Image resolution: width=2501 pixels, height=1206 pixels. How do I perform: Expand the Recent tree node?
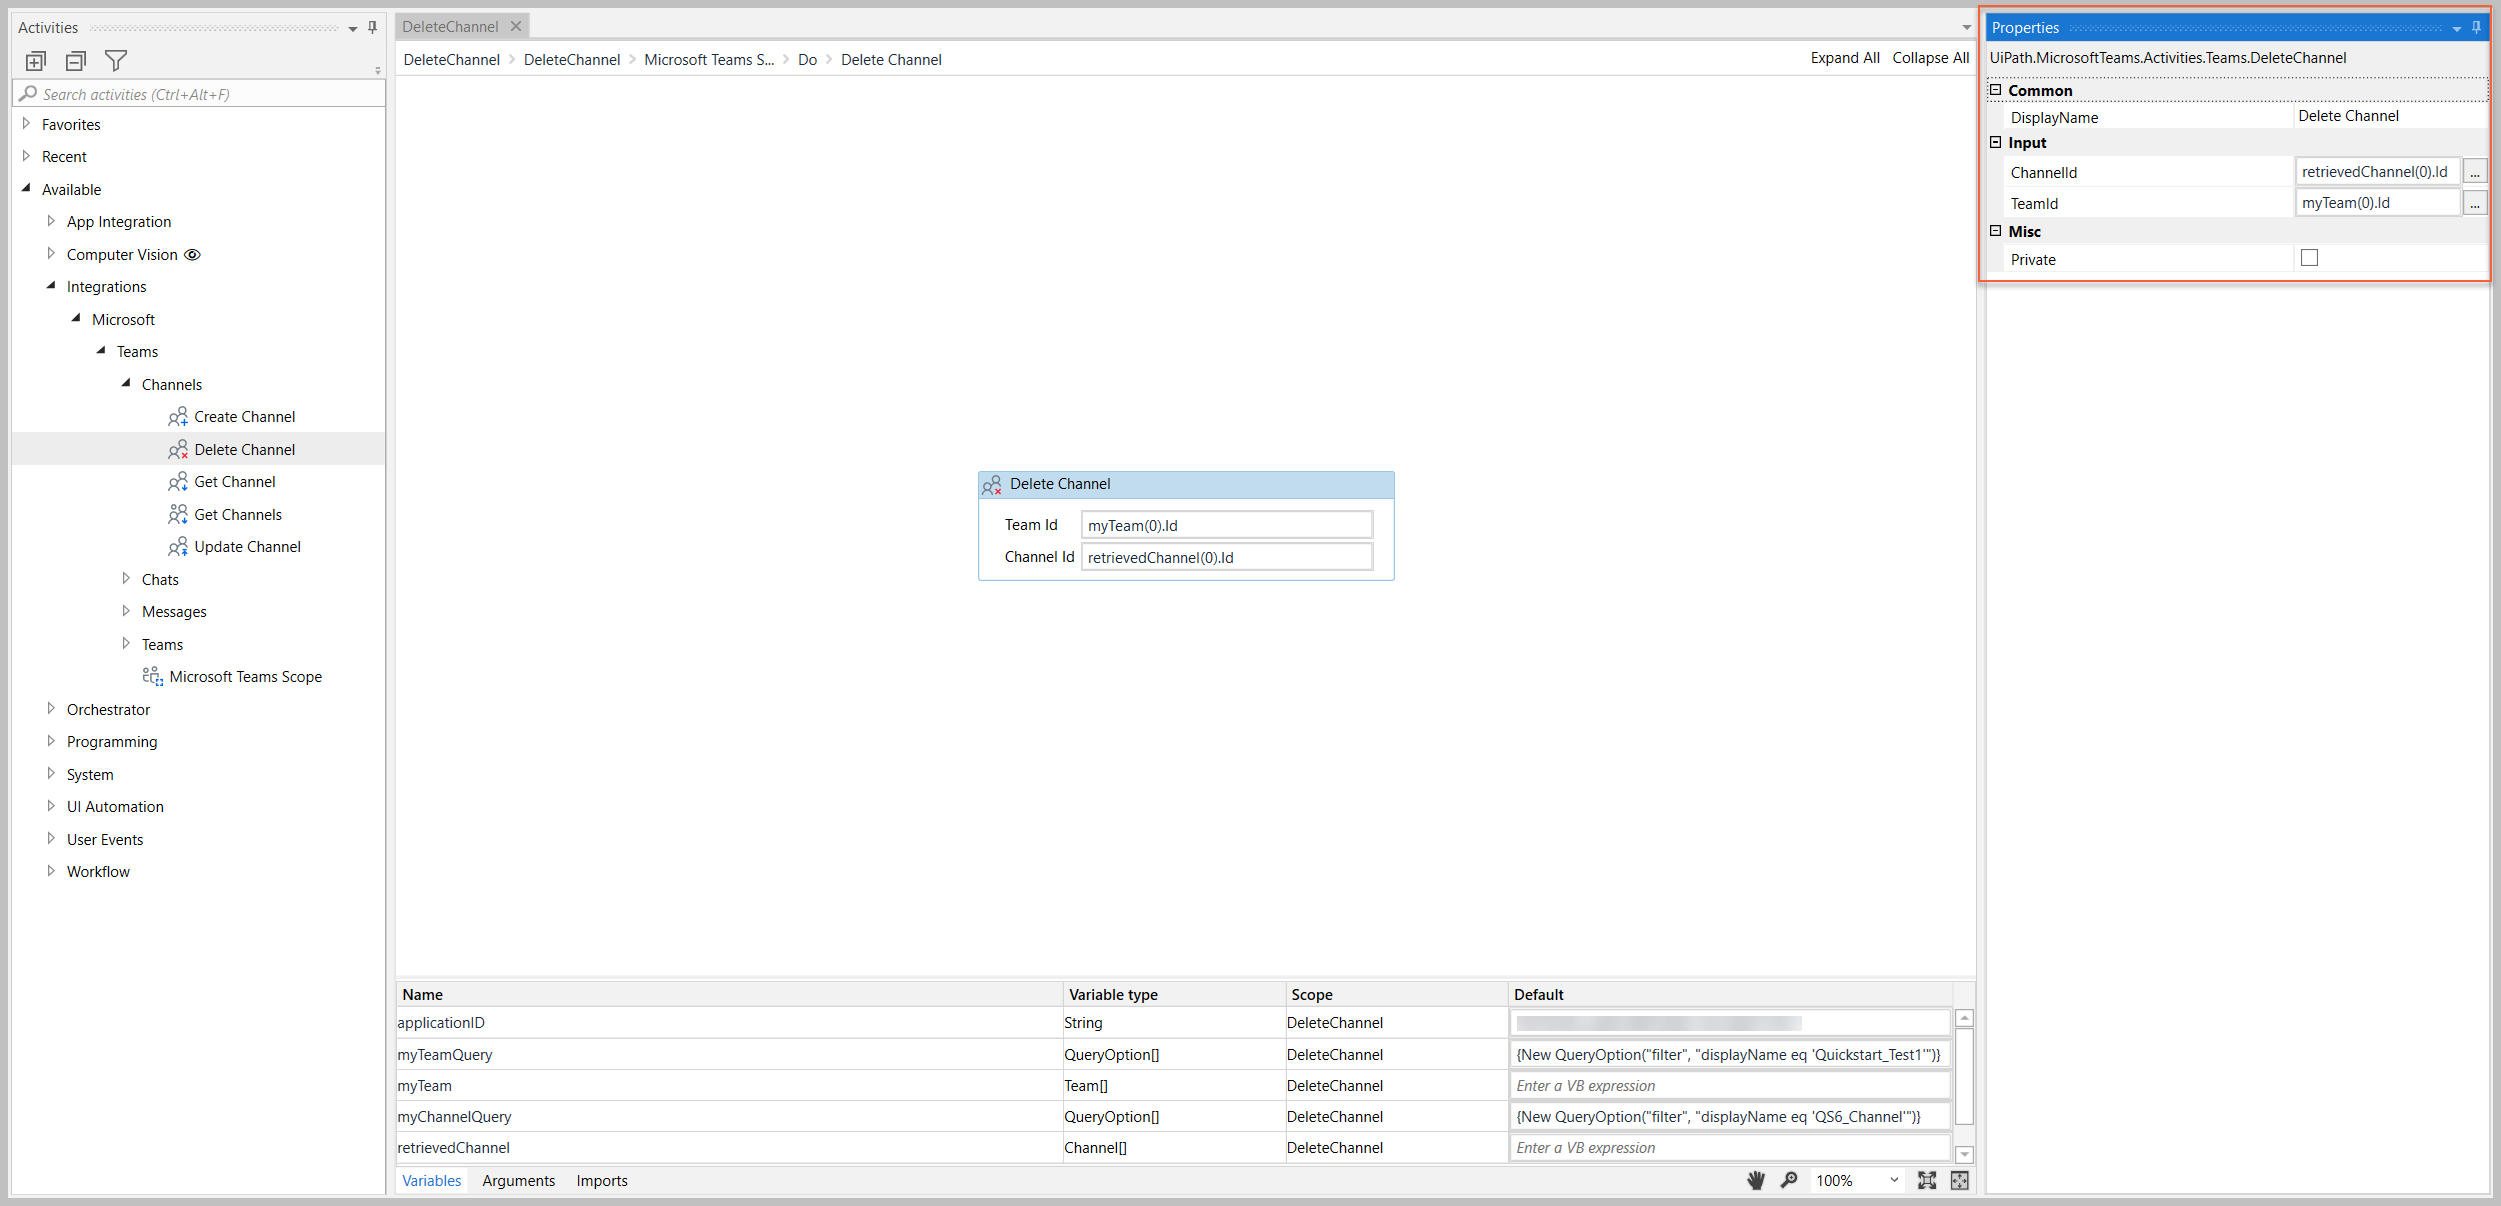pos(27,156)
